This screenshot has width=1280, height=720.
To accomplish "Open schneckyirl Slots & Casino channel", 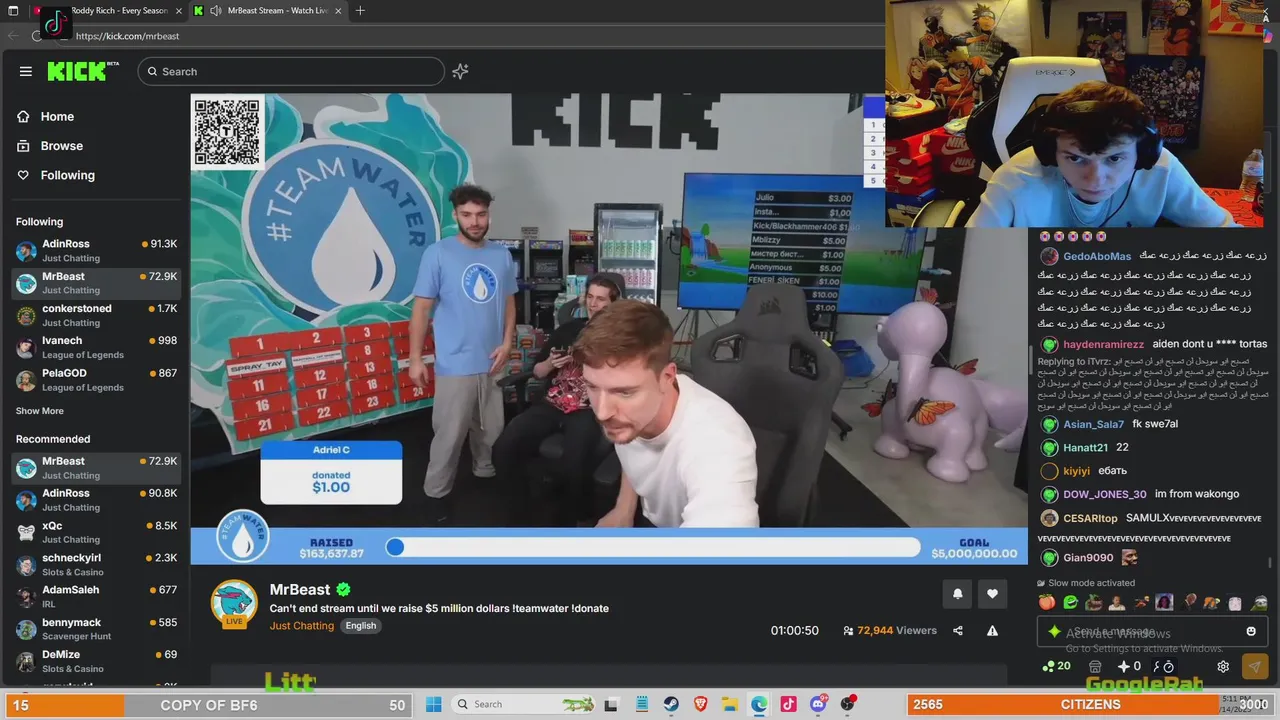I will point(96,564).
